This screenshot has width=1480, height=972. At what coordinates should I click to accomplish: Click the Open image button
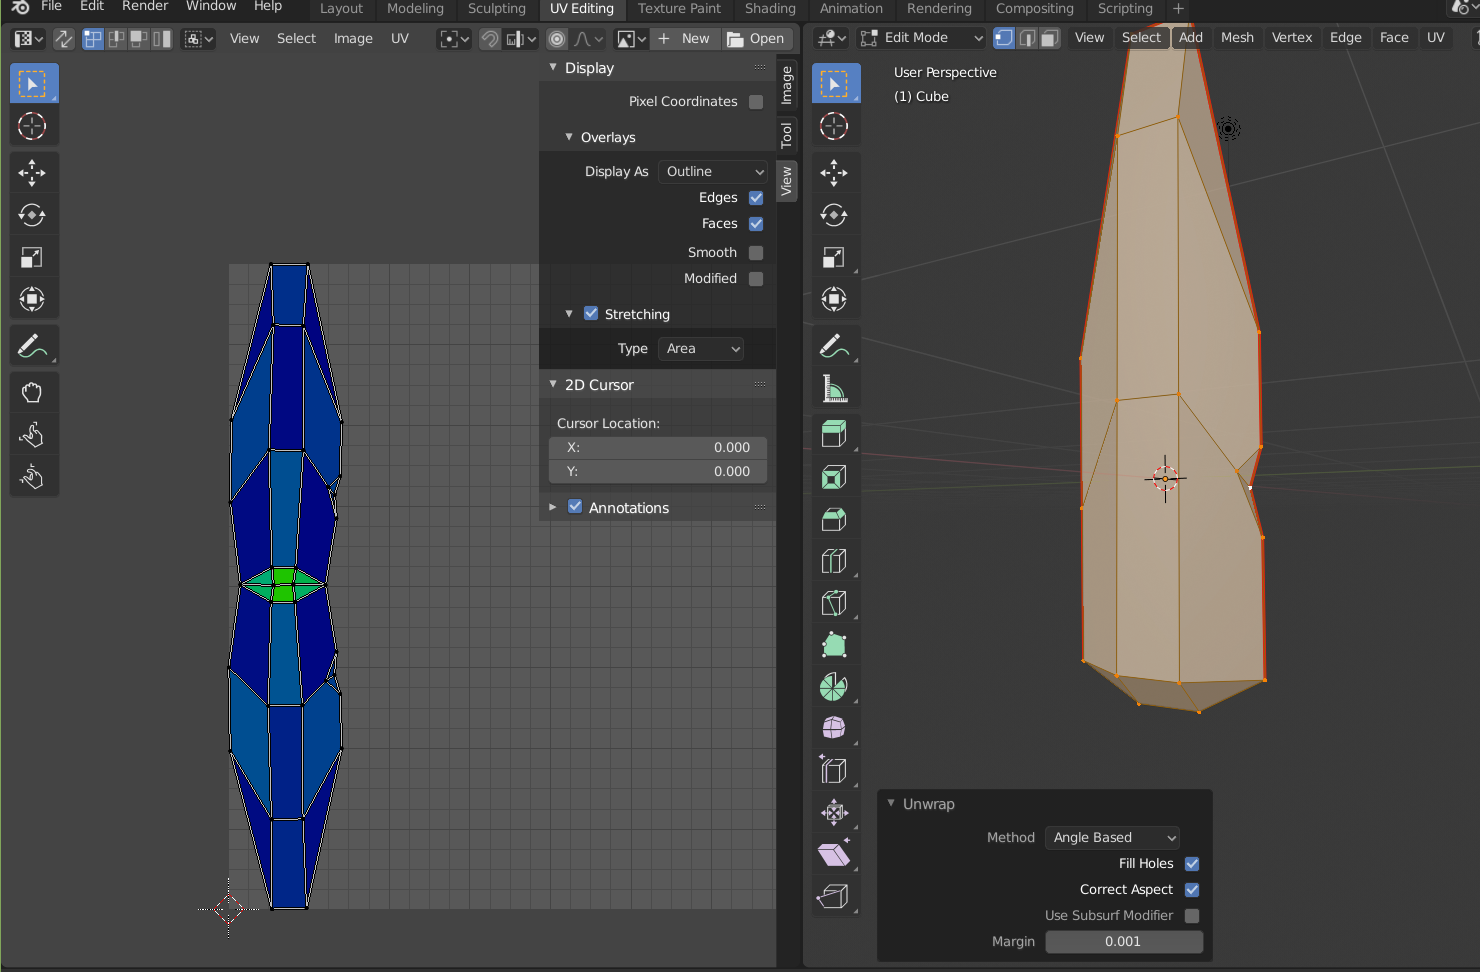(x=756, y=39)
